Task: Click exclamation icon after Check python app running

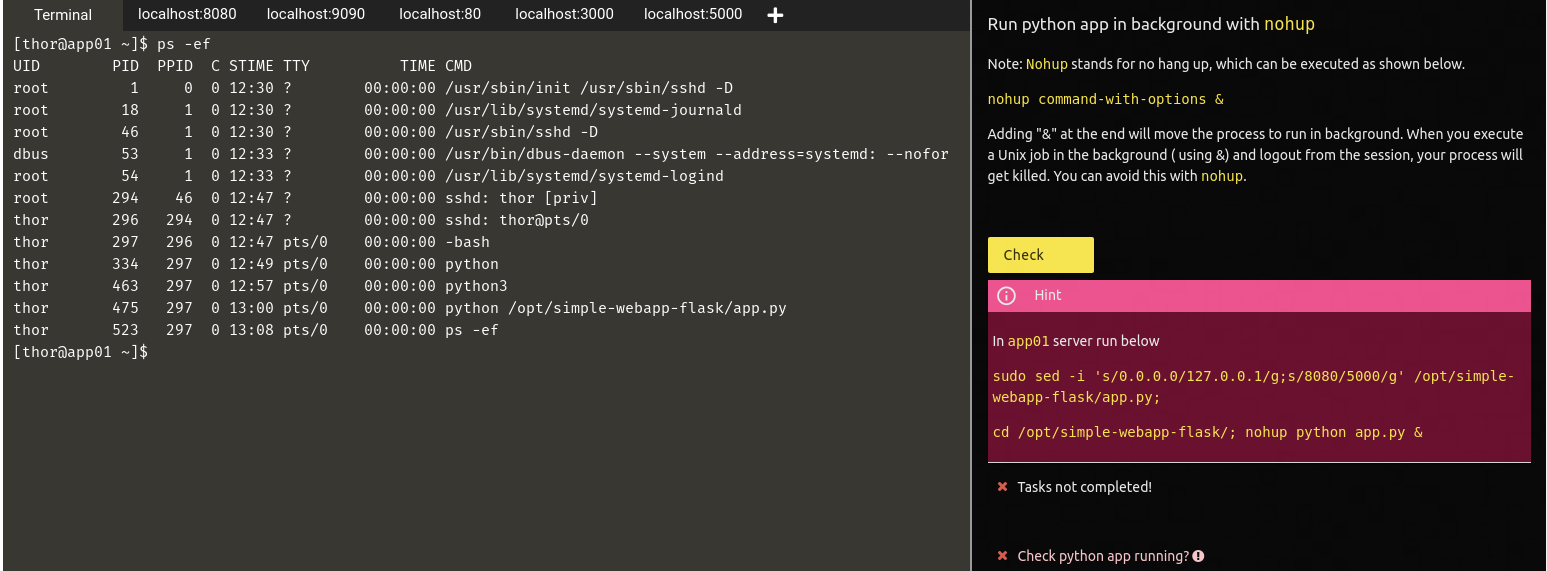Action: [1198, 556]
